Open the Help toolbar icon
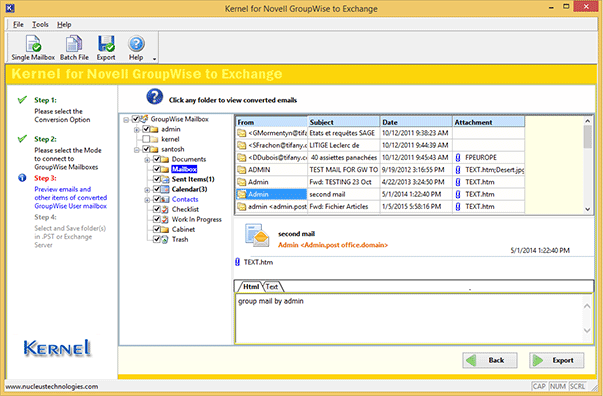Image resolution: width=603 pixels, height=396 pixels. (x=136, y=44)
